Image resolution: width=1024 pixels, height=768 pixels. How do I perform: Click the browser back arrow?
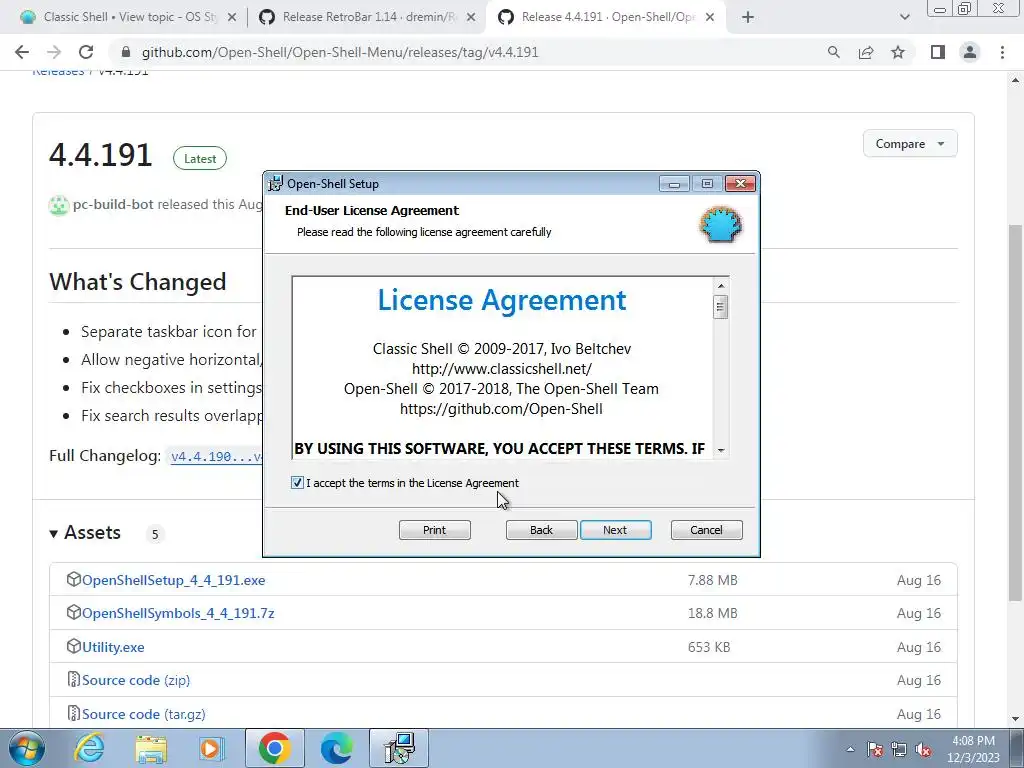point(22,52)
